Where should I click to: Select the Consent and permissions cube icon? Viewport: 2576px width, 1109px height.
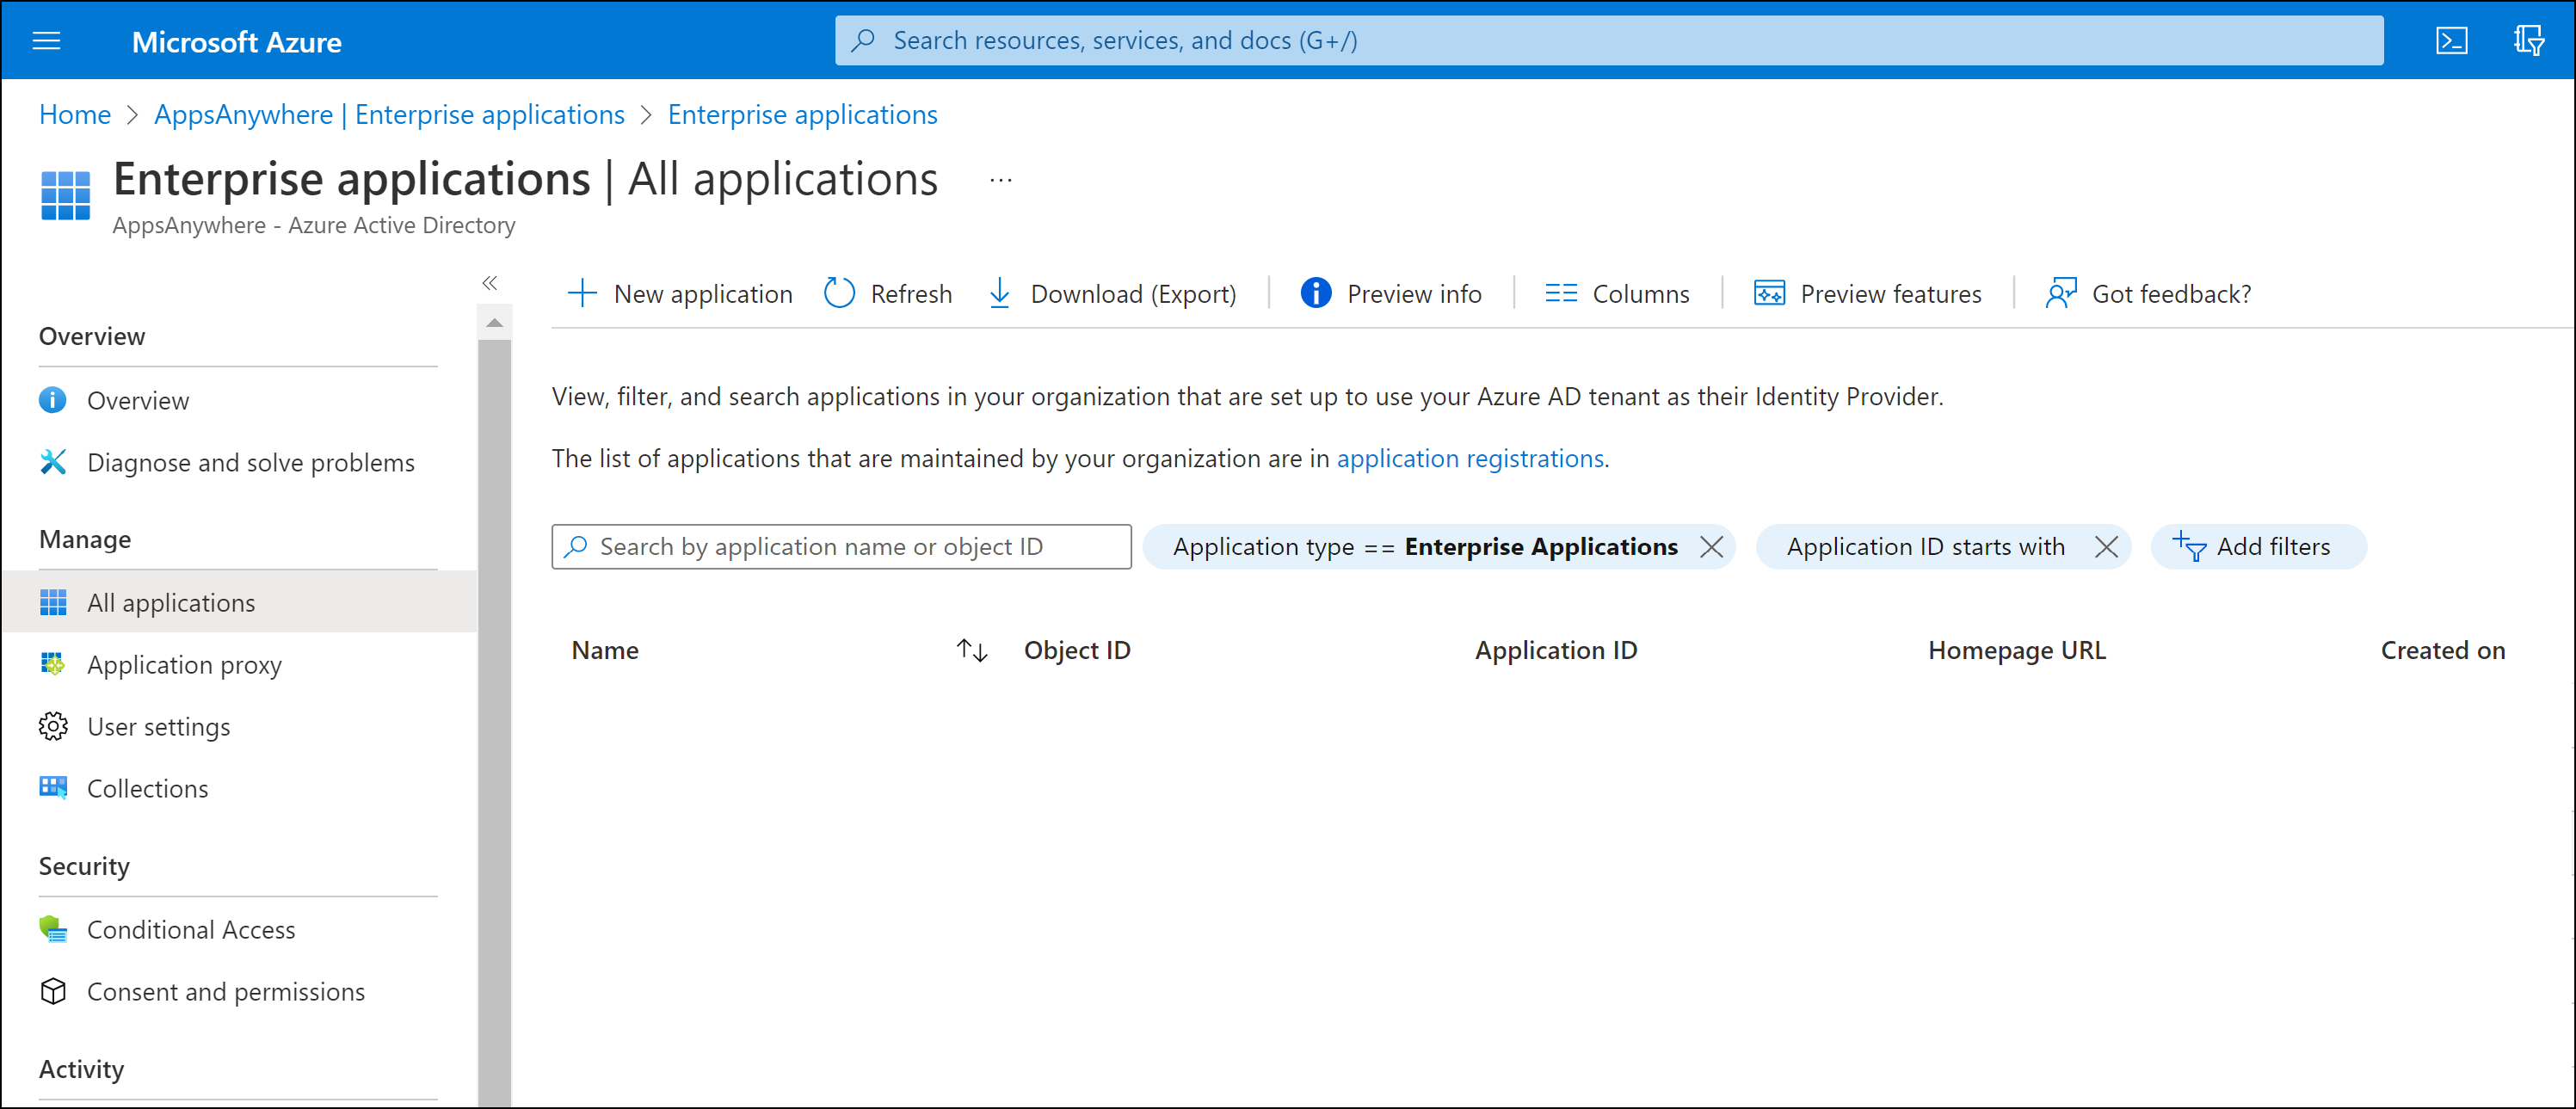click(x=53, y=991)
